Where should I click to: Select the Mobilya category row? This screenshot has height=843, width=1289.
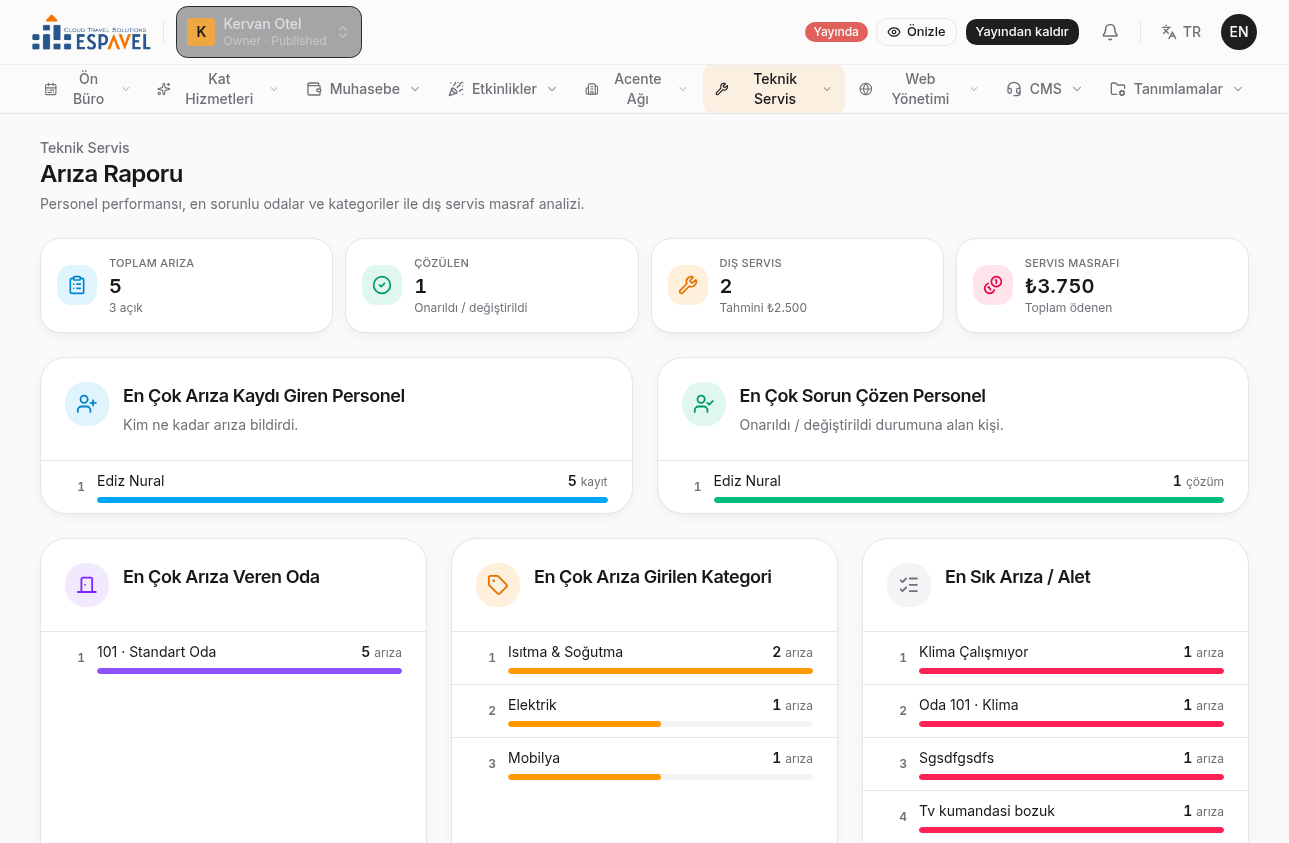point(644,764)
